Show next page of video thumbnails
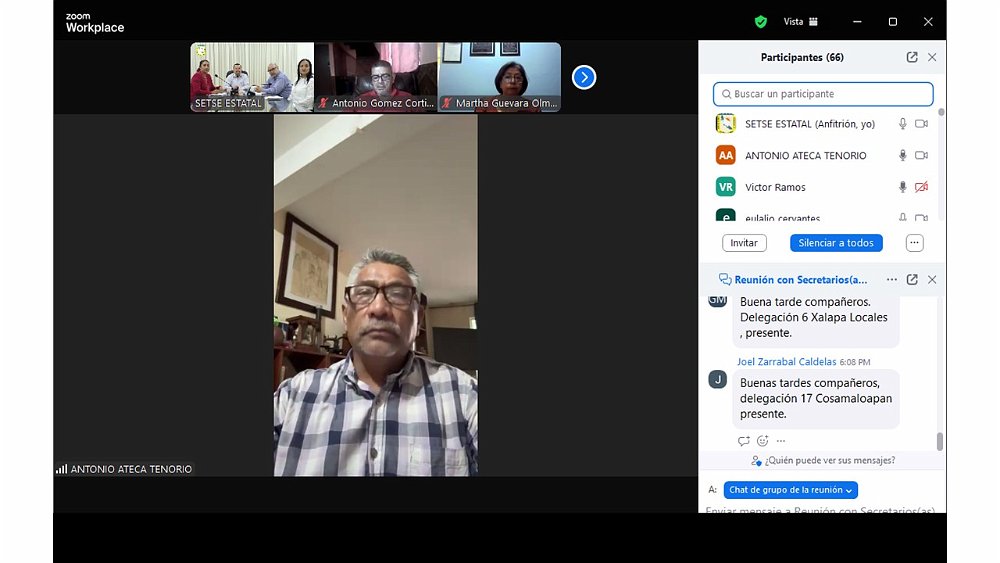This screenshot has height=563, width=1000. pyautogui.click(x=584, y=77)
